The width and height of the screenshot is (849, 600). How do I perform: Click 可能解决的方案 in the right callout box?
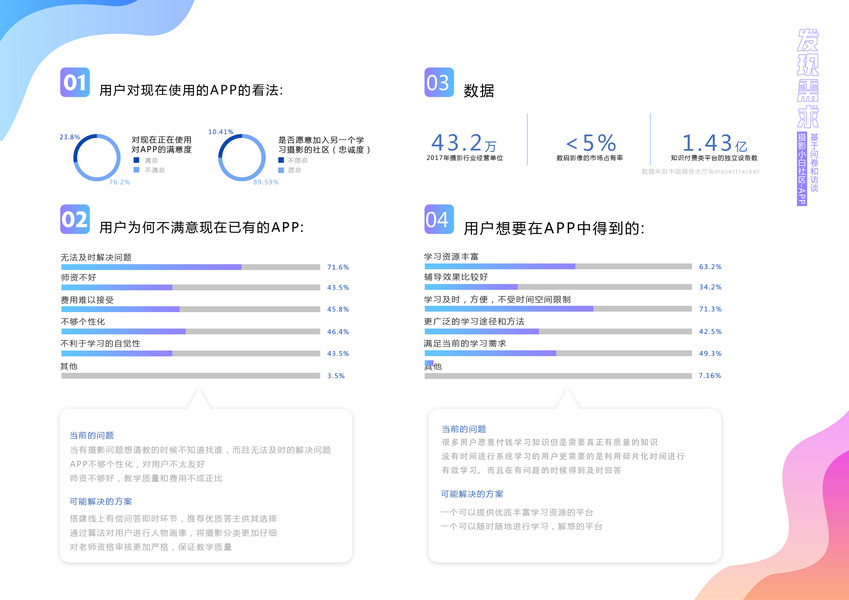[472, 494]
